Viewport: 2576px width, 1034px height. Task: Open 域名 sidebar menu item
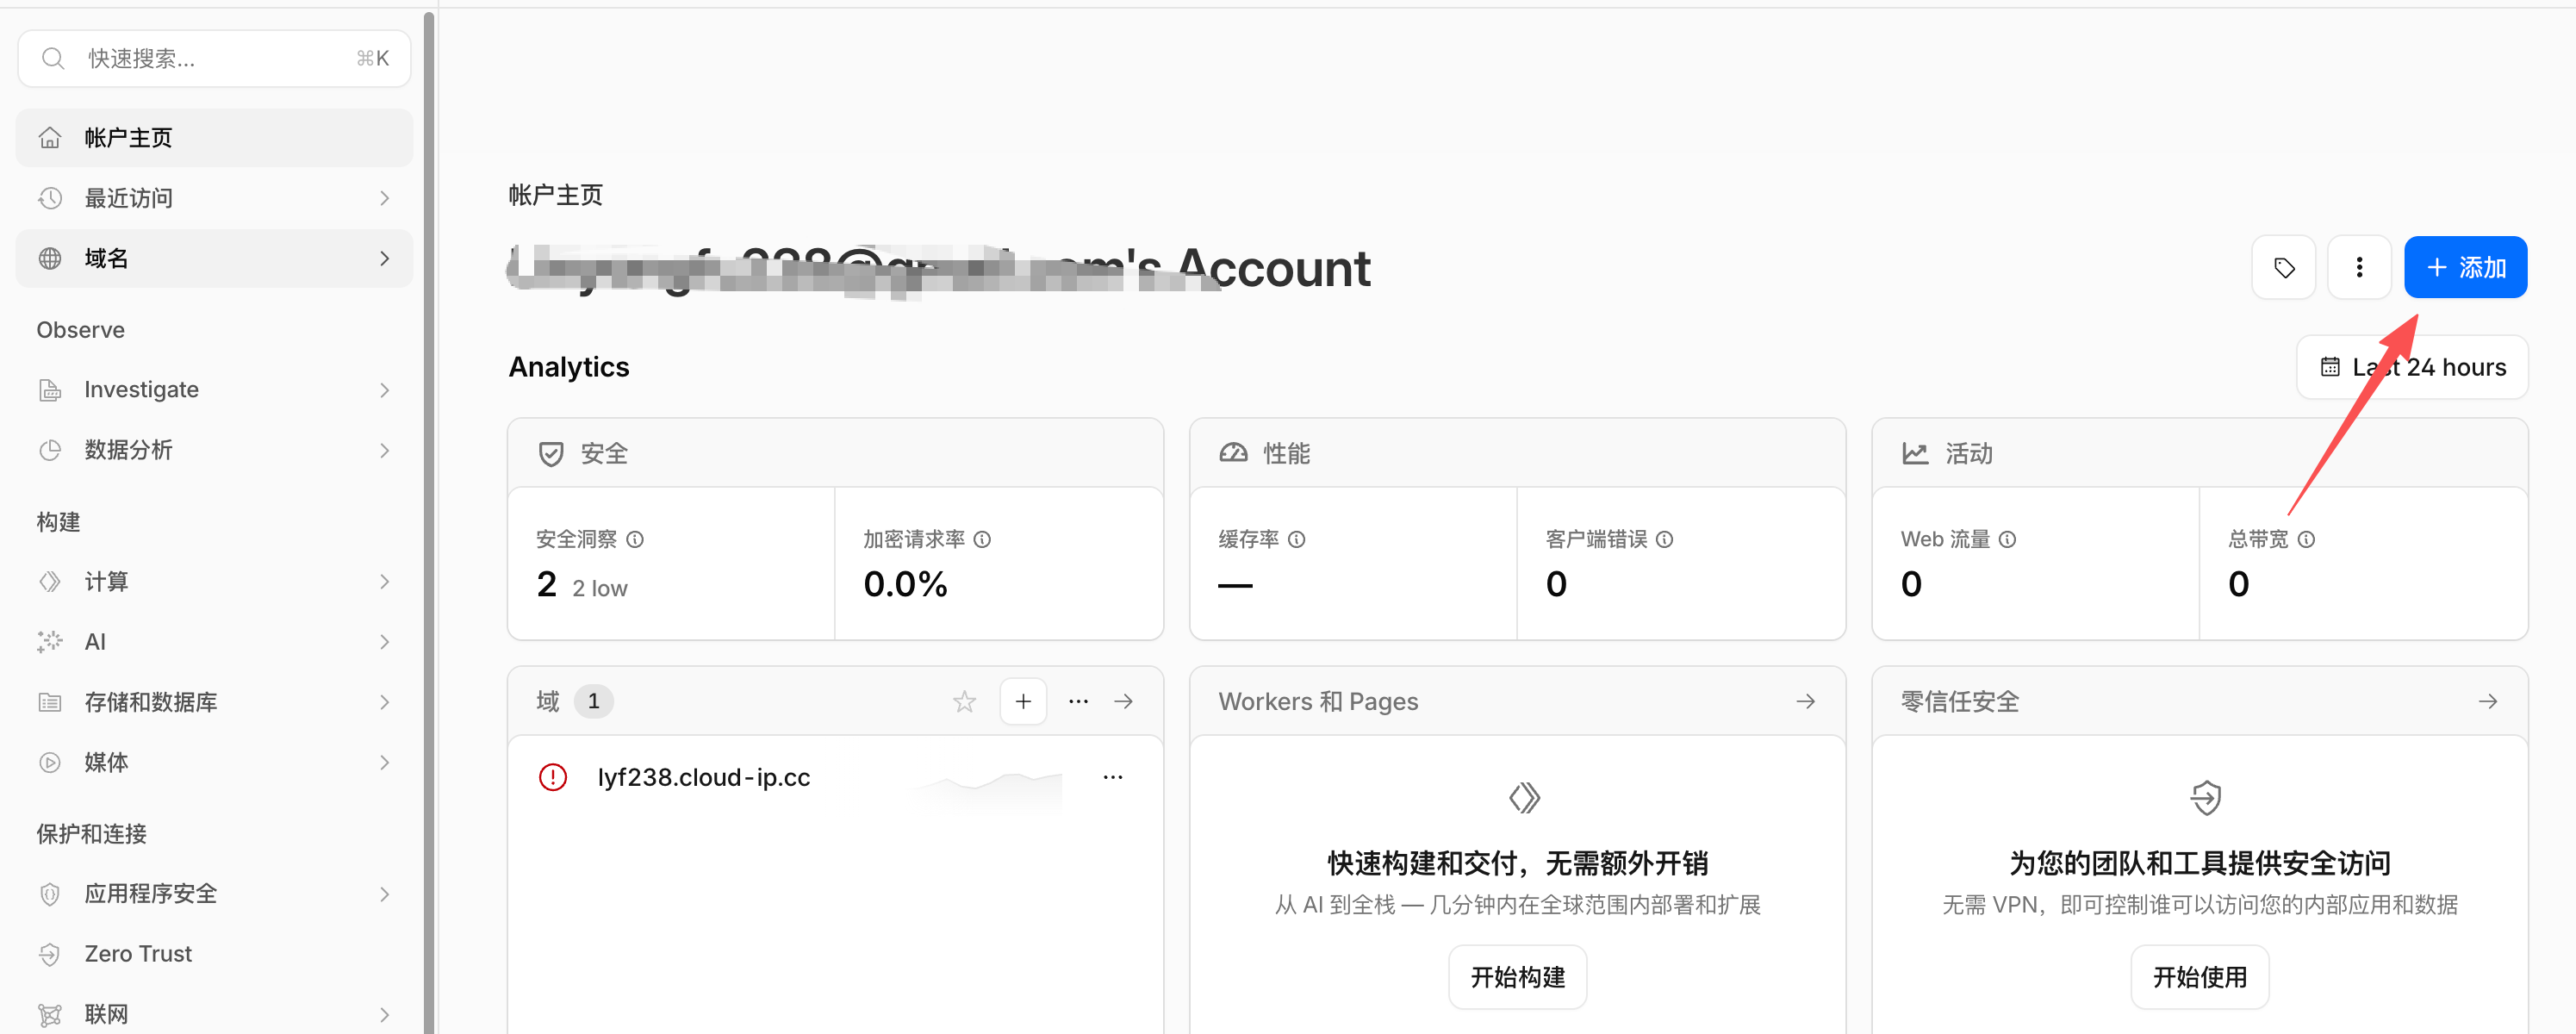(x=214, y=259)
